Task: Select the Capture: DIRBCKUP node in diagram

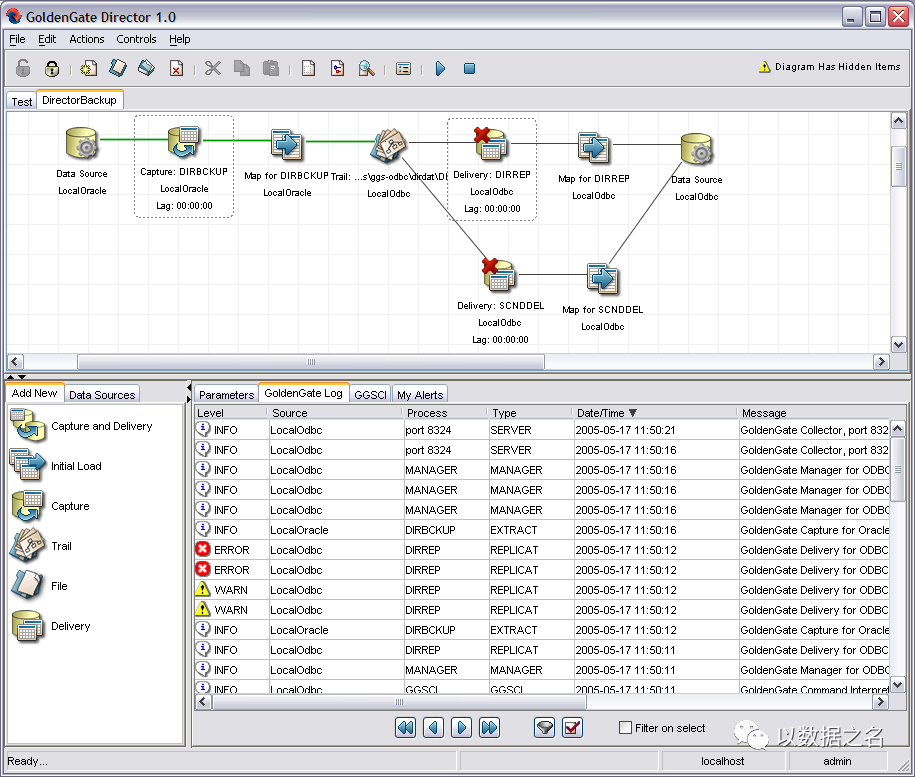Action: tap(184, 144)
